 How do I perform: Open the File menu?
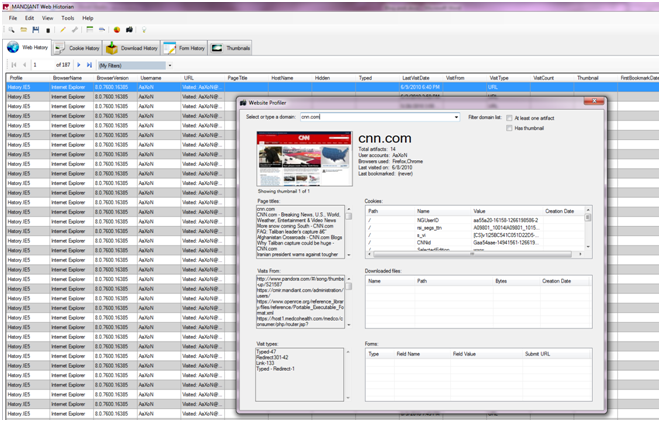point(13,18)
